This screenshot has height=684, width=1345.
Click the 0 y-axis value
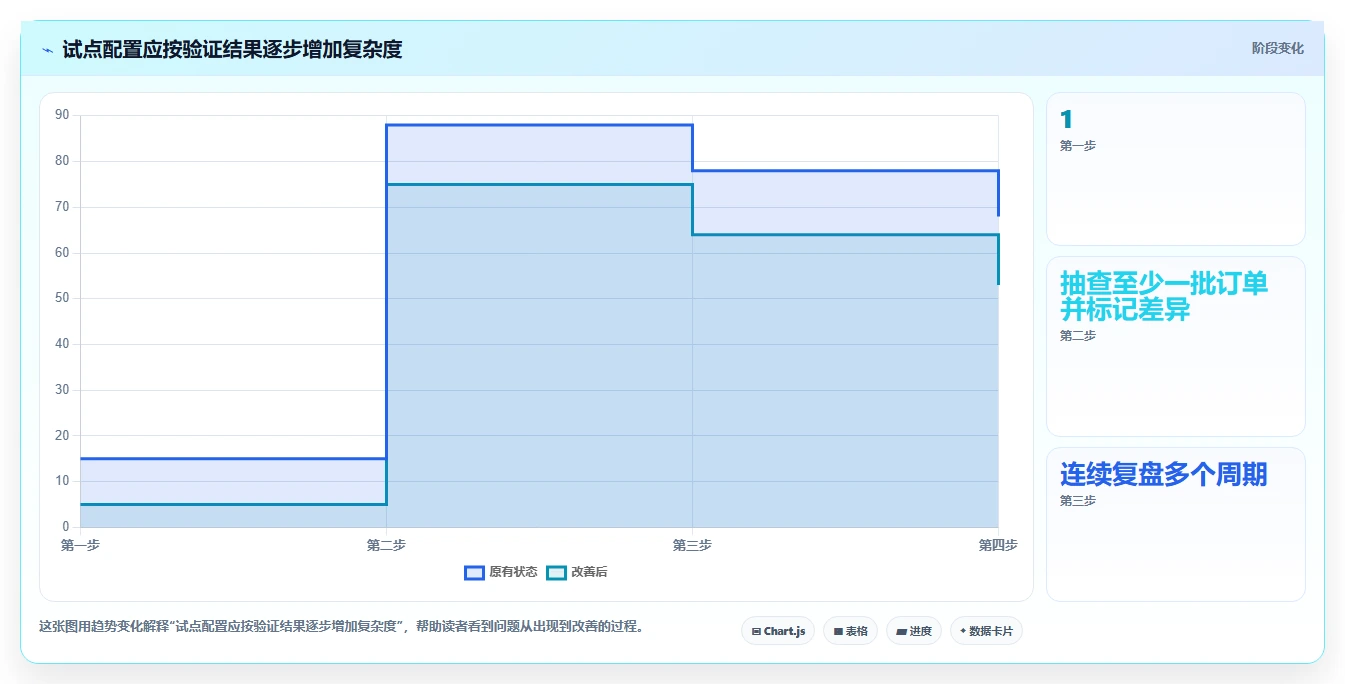click(x=66, y=527)
